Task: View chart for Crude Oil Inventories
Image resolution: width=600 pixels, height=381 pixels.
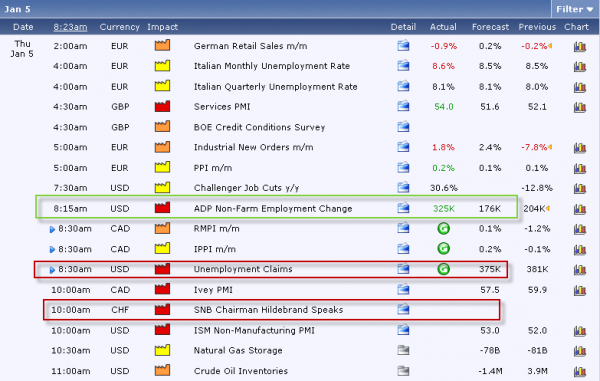Action: [x=580, y=371]
